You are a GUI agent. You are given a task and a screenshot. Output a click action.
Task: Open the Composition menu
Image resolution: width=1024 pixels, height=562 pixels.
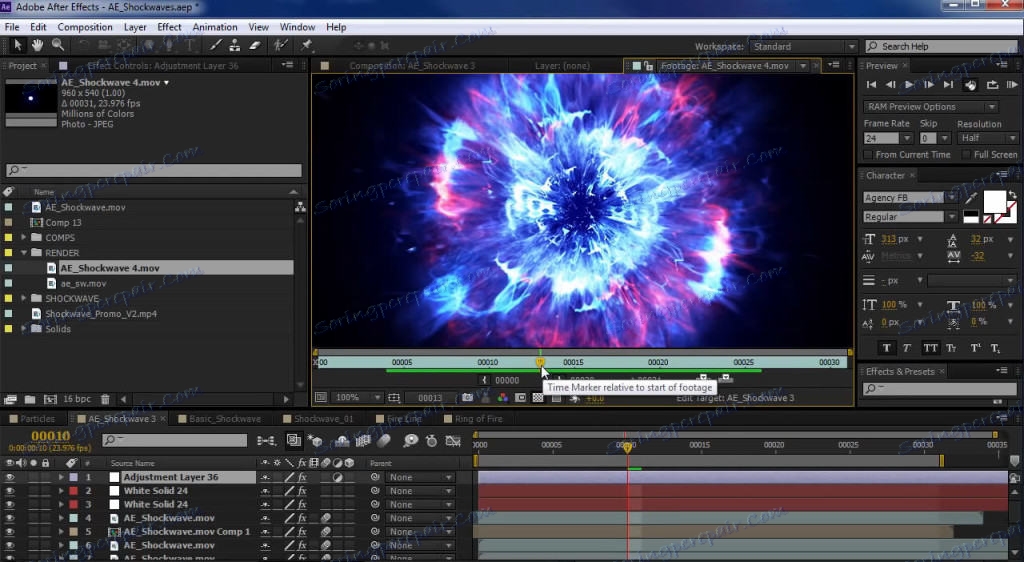tap(84, 27)
